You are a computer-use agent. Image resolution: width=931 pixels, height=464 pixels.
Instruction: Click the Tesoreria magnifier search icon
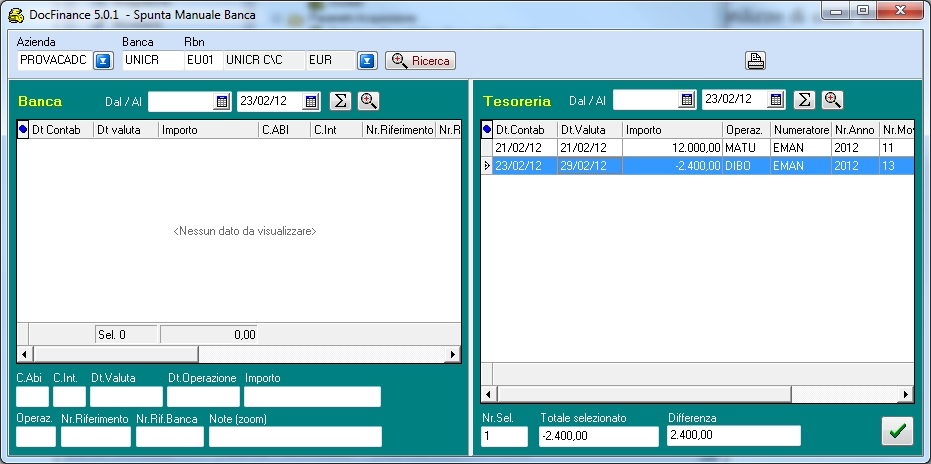tap(832, 100)
